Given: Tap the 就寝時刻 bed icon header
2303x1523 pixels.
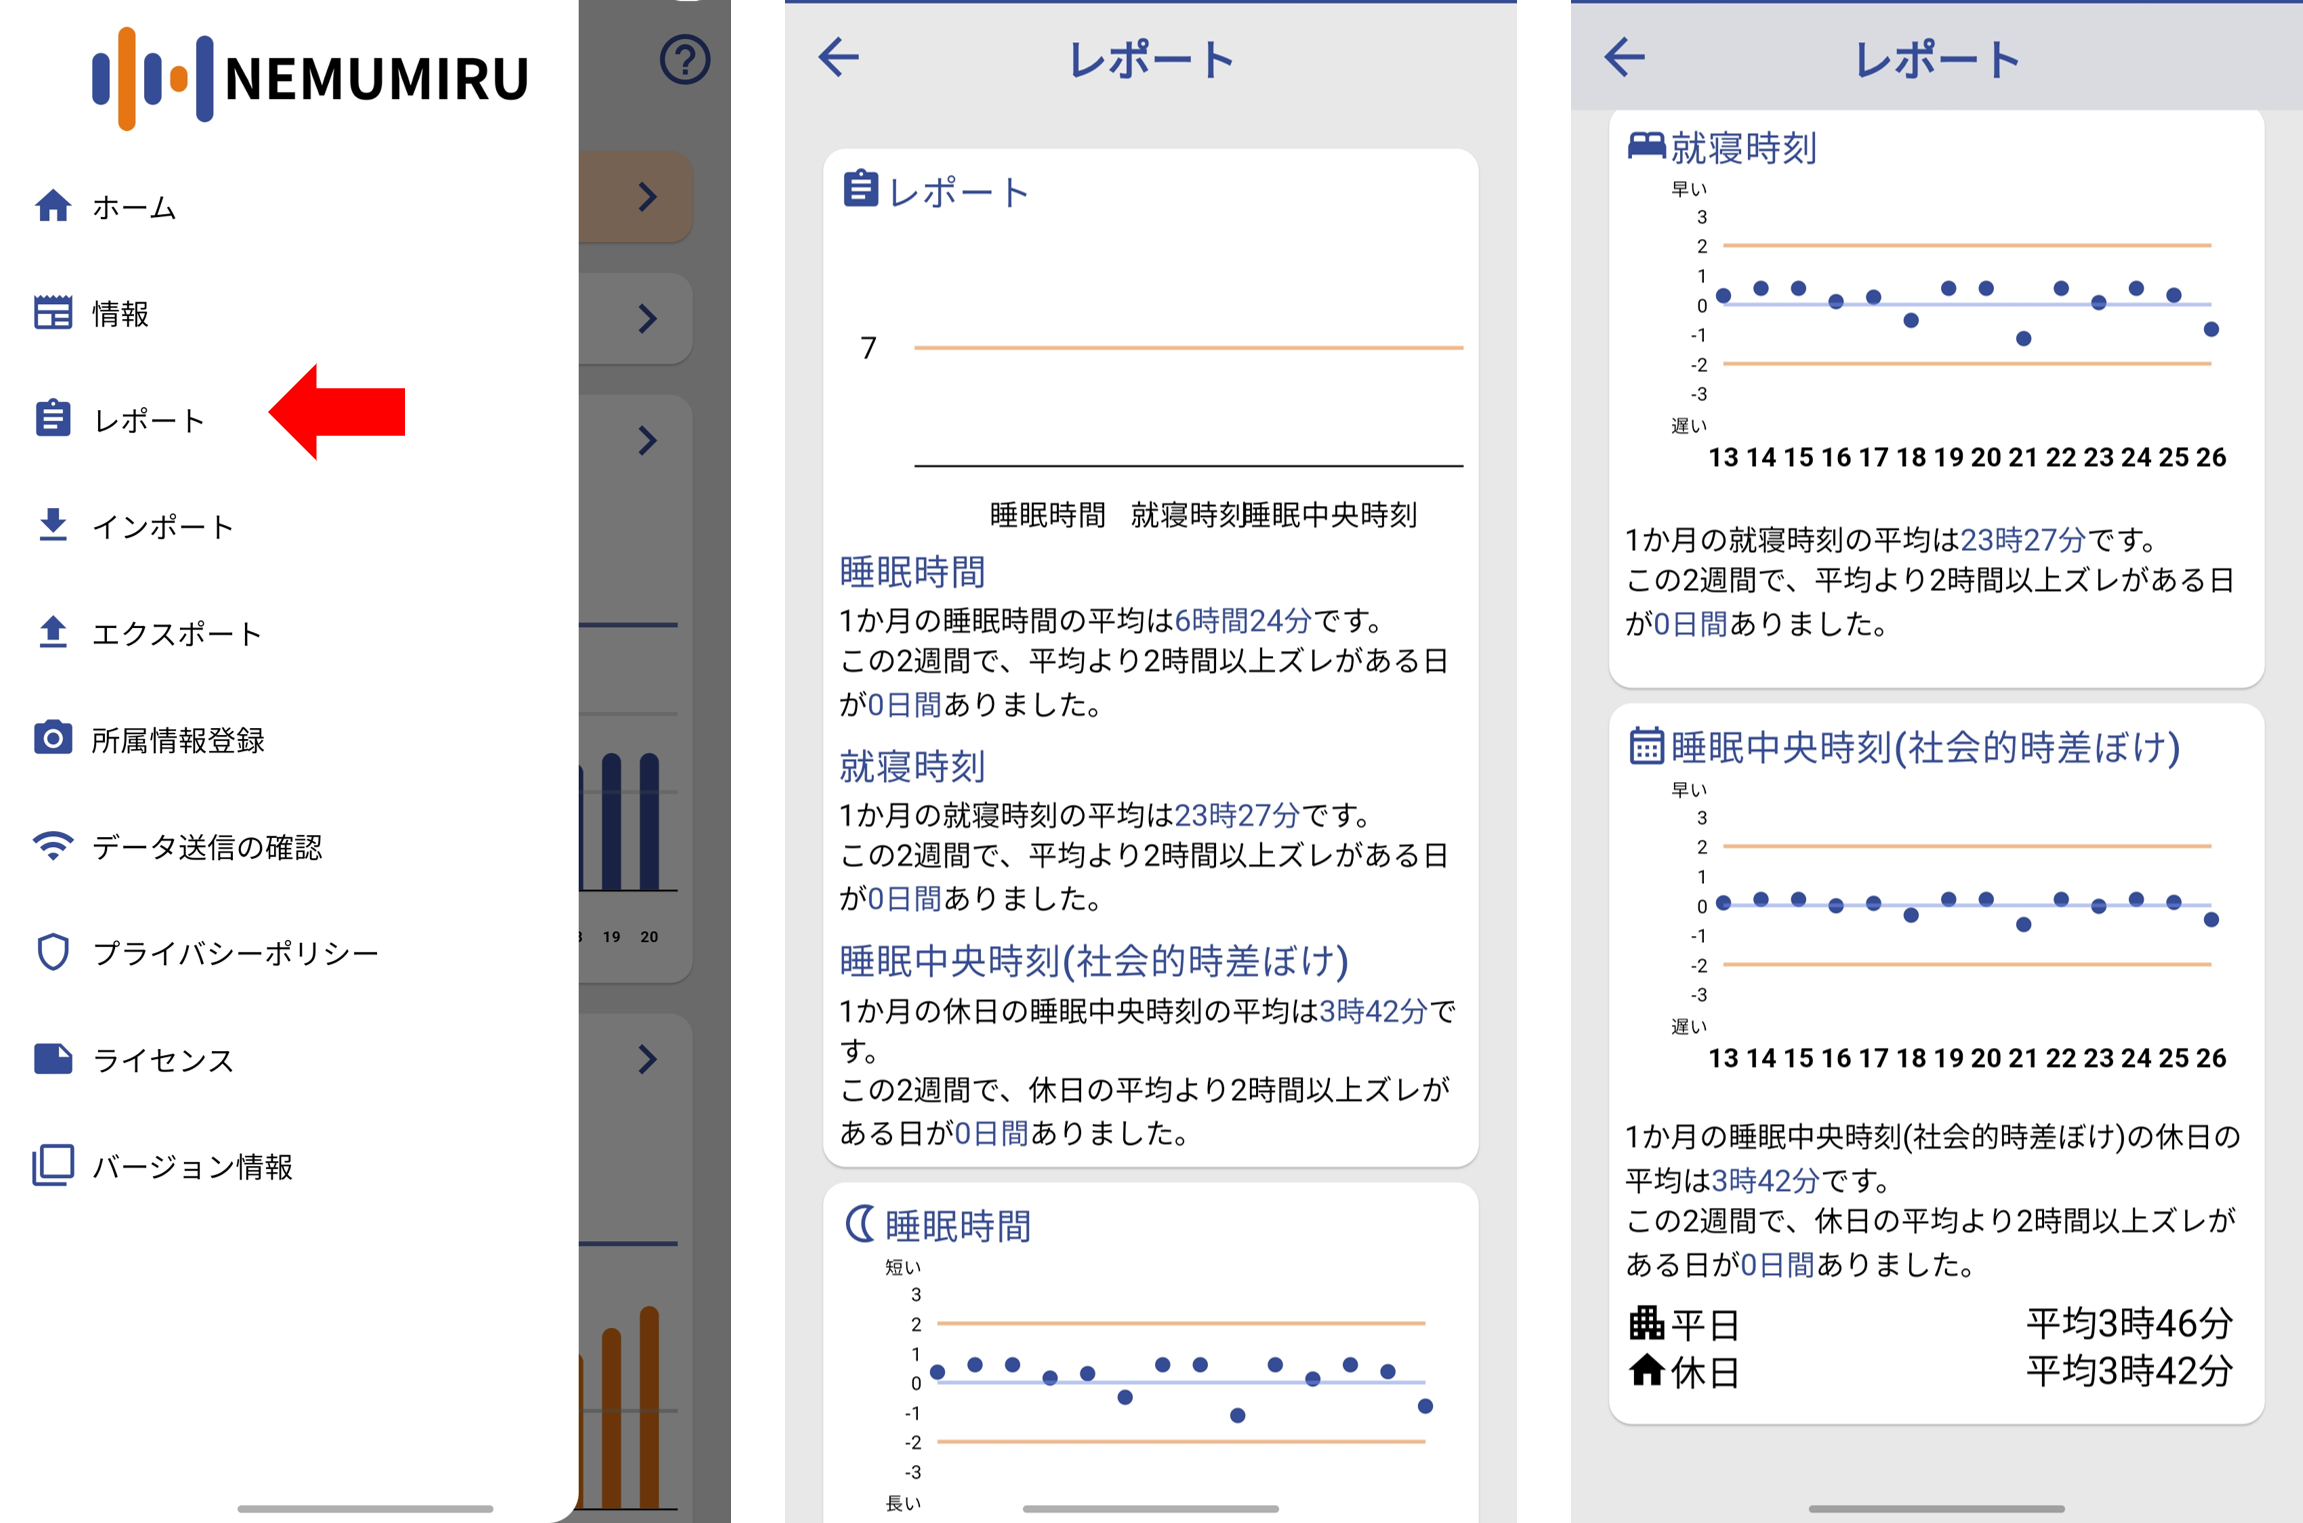Looking at the screenshot, I should (1645, 143).
